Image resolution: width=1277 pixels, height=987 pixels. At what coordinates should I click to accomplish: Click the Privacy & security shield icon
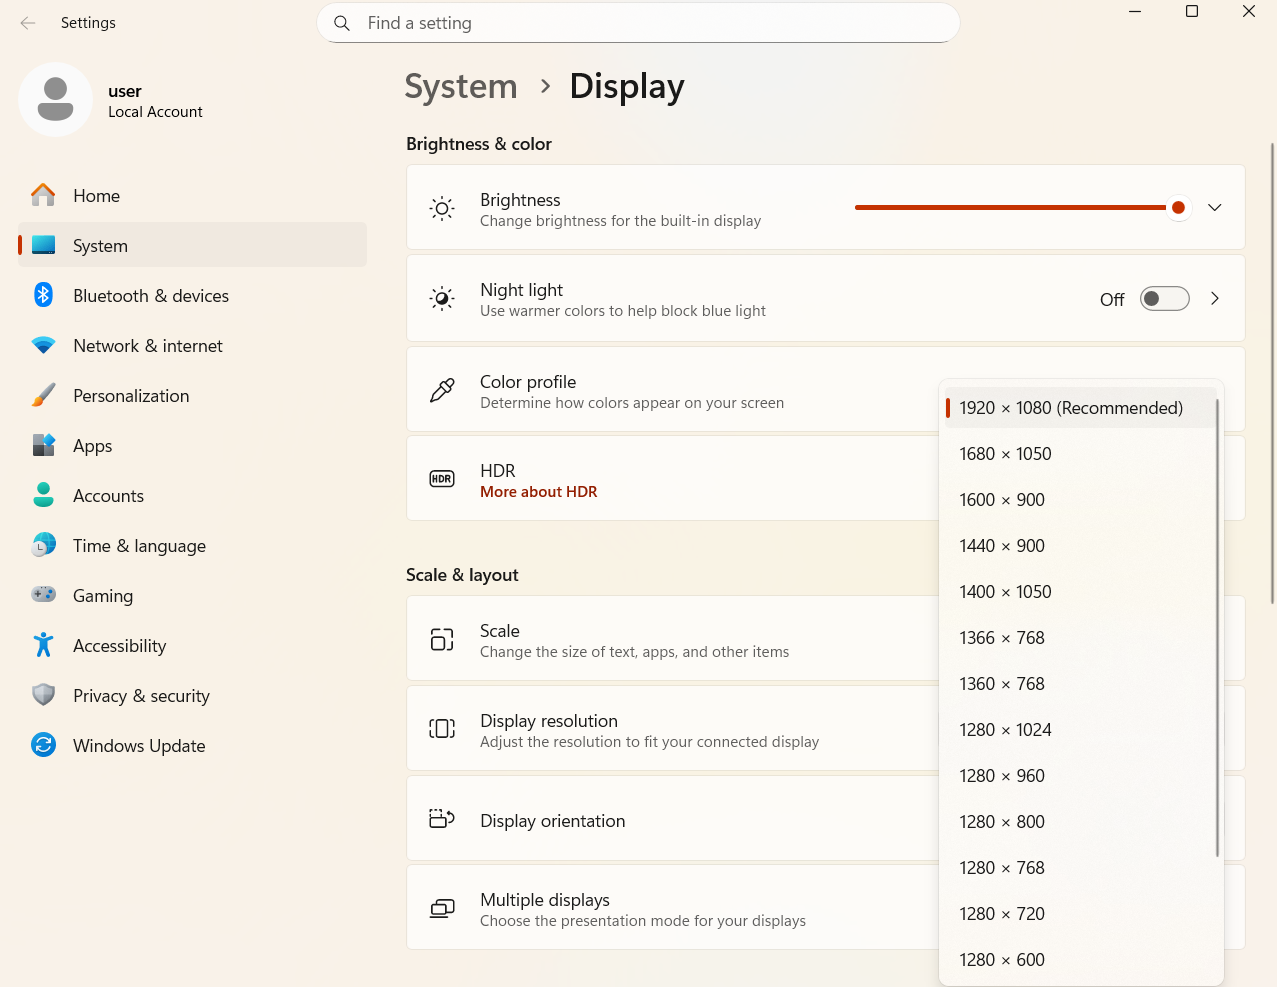43,695
